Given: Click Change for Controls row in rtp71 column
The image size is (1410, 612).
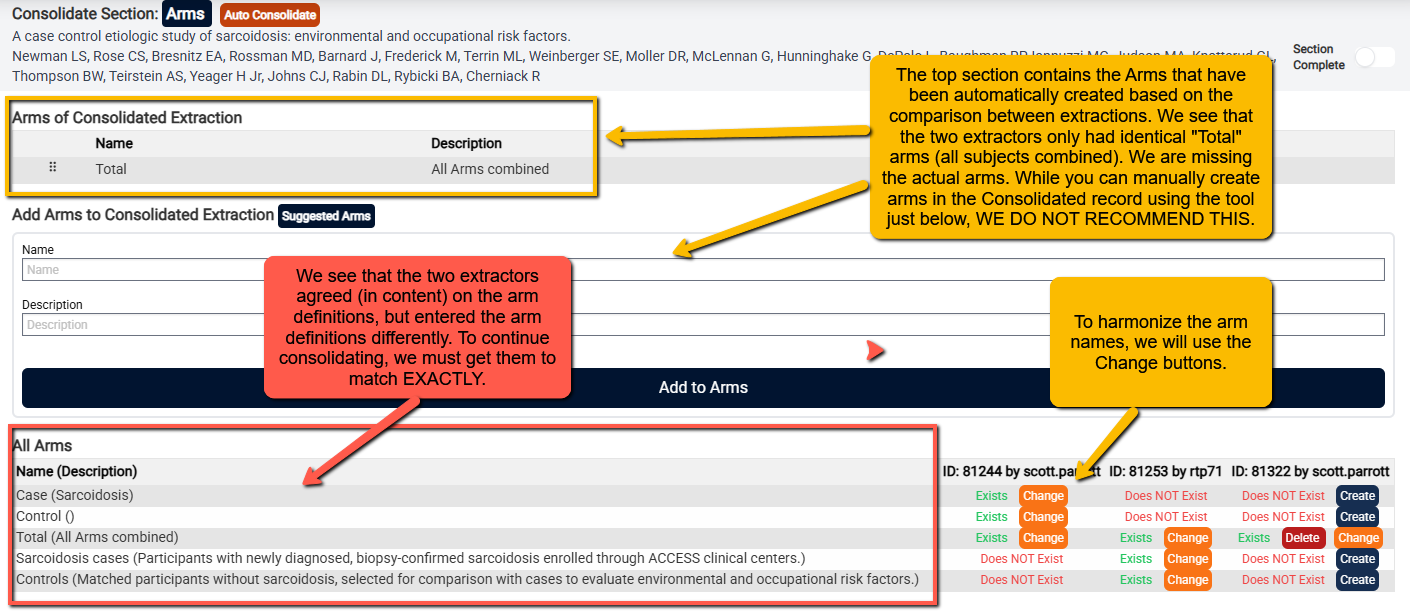Looking at the screenshot, I should 1188,580.
